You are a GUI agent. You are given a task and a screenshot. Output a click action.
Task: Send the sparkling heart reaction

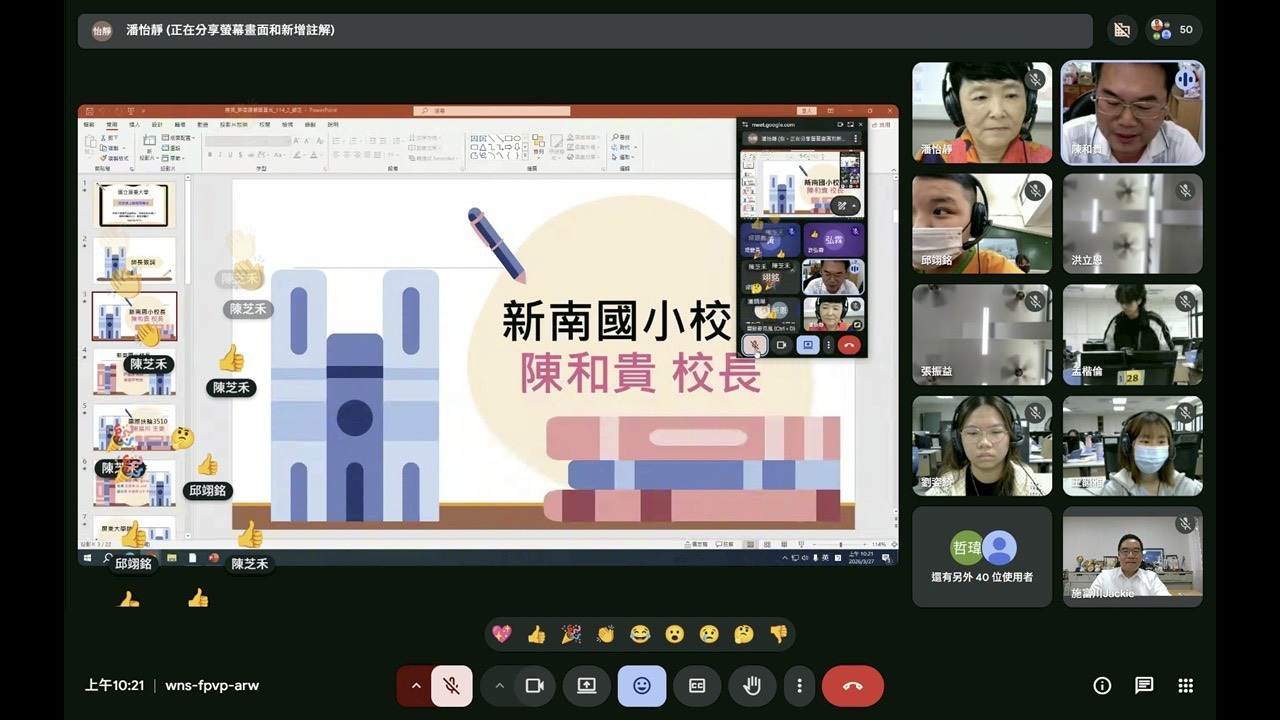(502, 634)
